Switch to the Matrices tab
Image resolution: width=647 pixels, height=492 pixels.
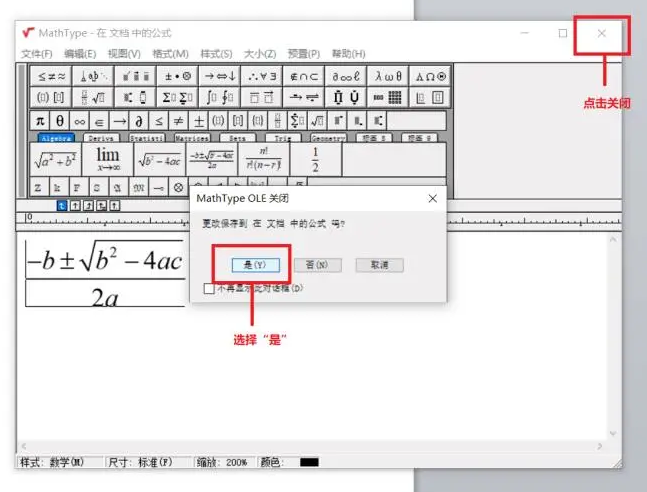[x=192, y=138]
